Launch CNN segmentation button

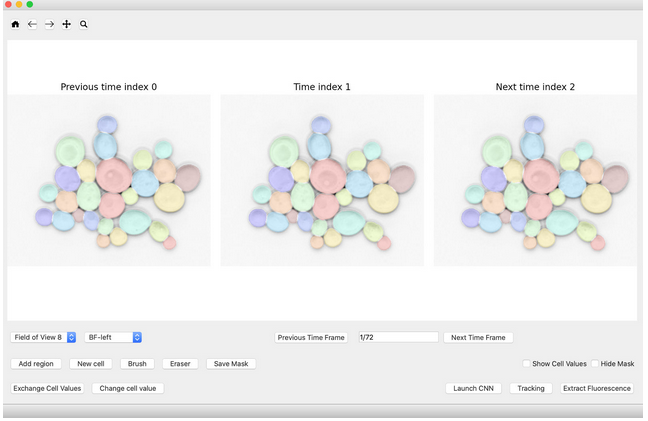point(474,388)
